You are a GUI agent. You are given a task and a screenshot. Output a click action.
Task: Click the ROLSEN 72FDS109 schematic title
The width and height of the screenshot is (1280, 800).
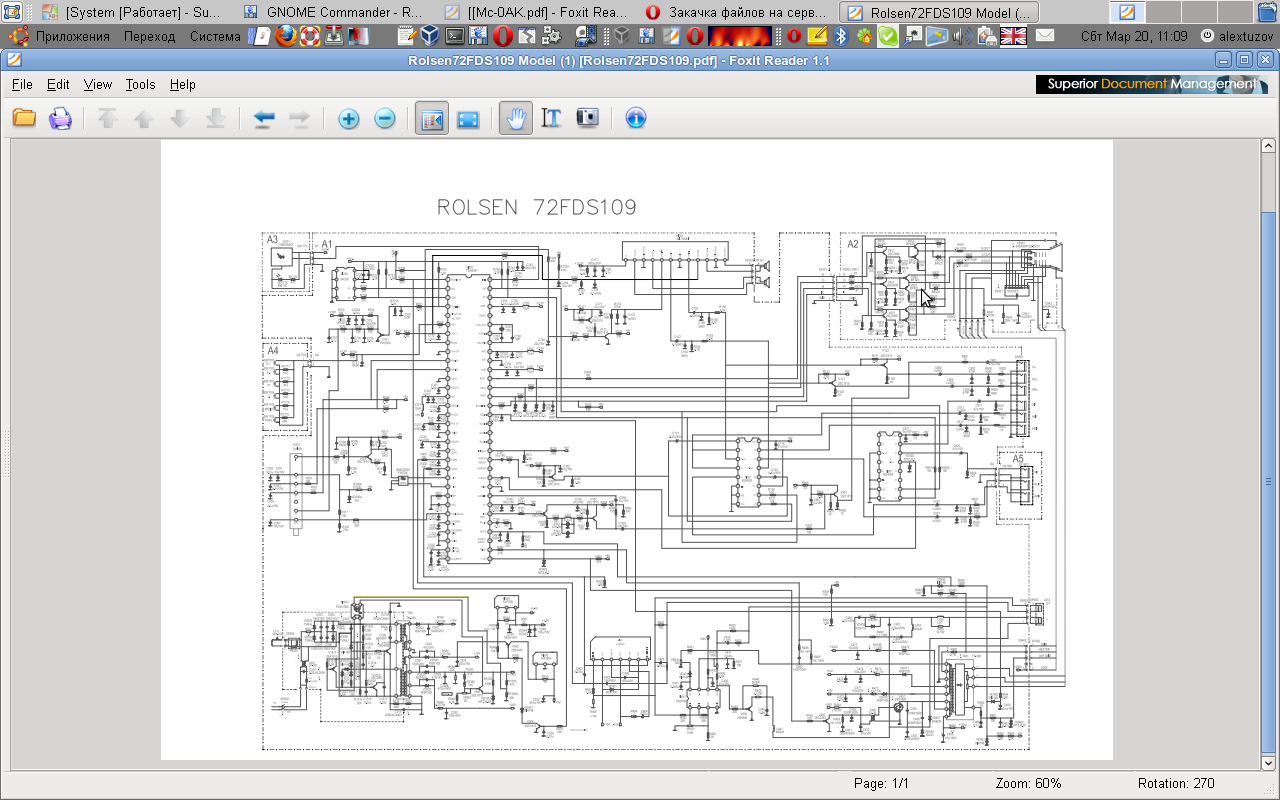pos(537,208)
